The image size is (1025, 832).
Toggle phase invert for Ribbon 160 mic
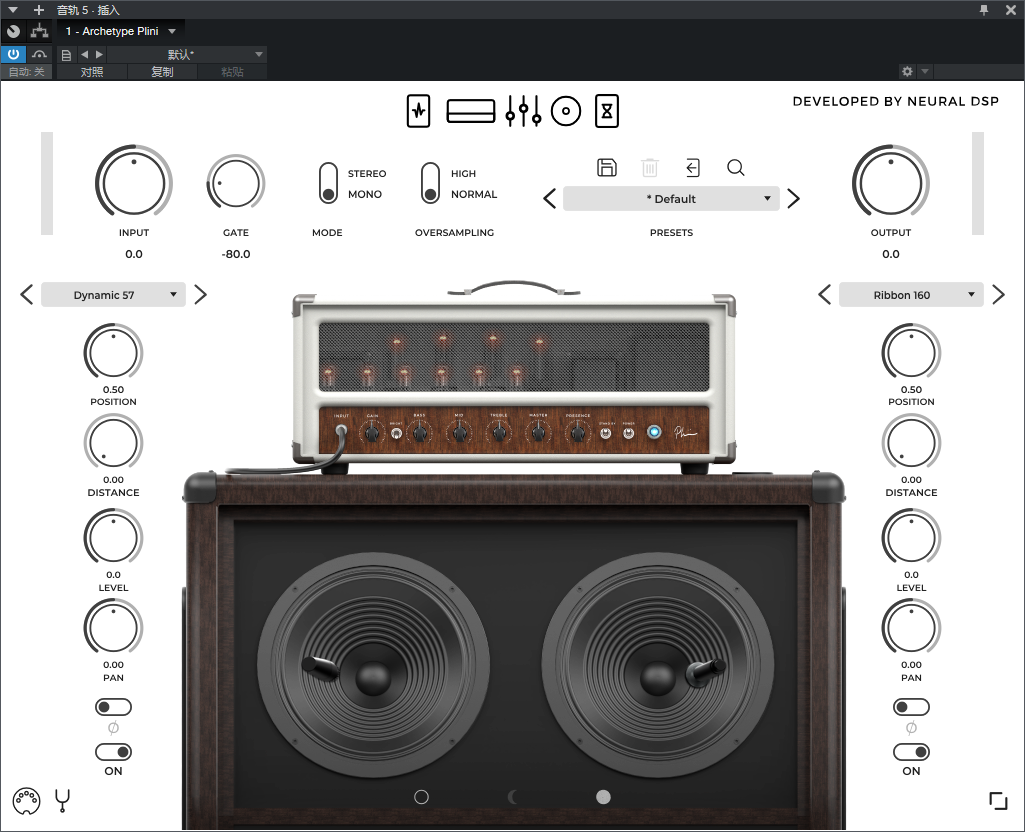tap(911, 707)
